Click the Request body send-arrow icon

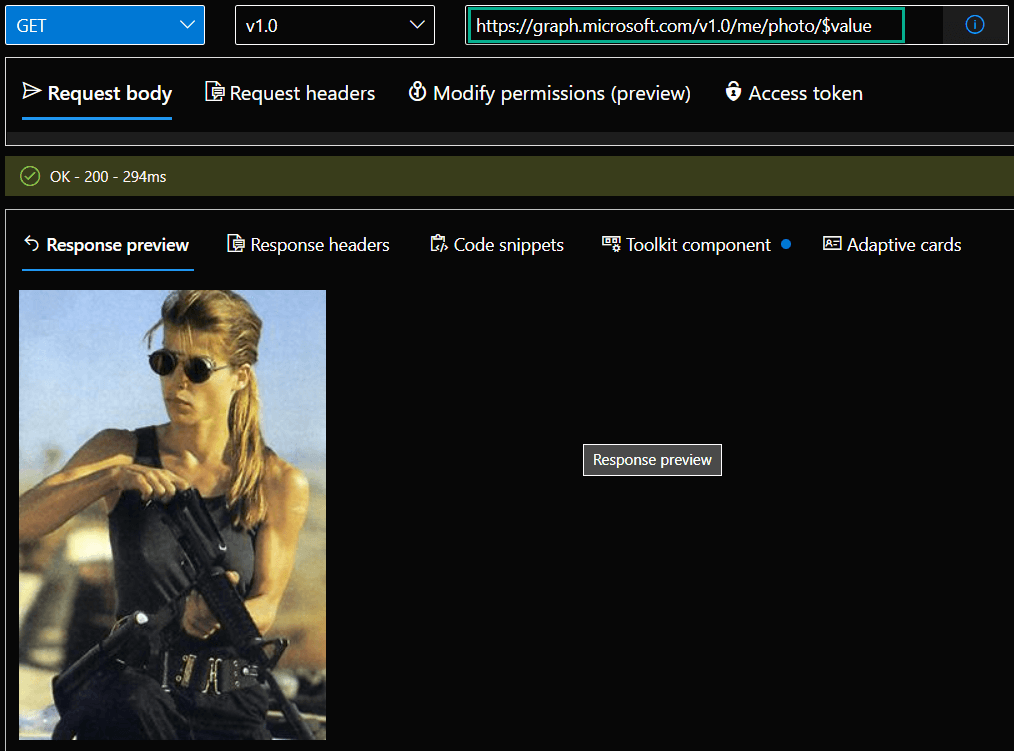pos(32,91)
